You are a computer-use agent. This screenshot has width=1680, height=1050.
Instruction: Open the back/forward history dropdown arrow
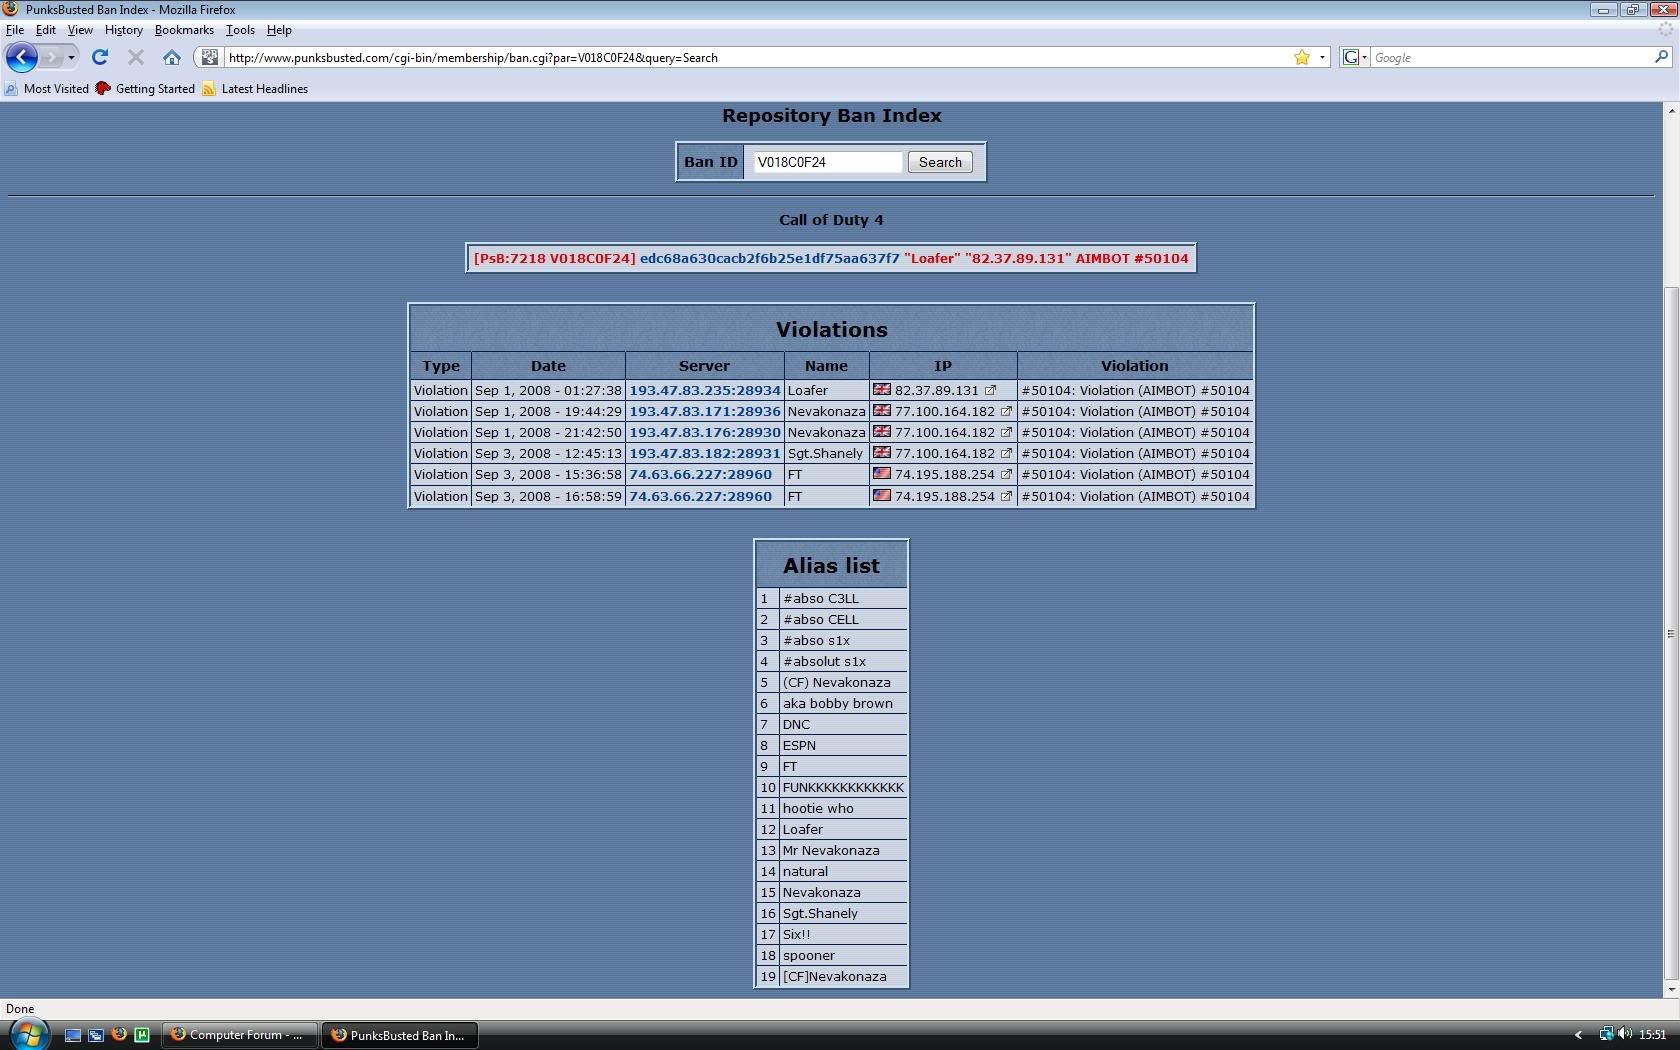click(x=71, y=57)
